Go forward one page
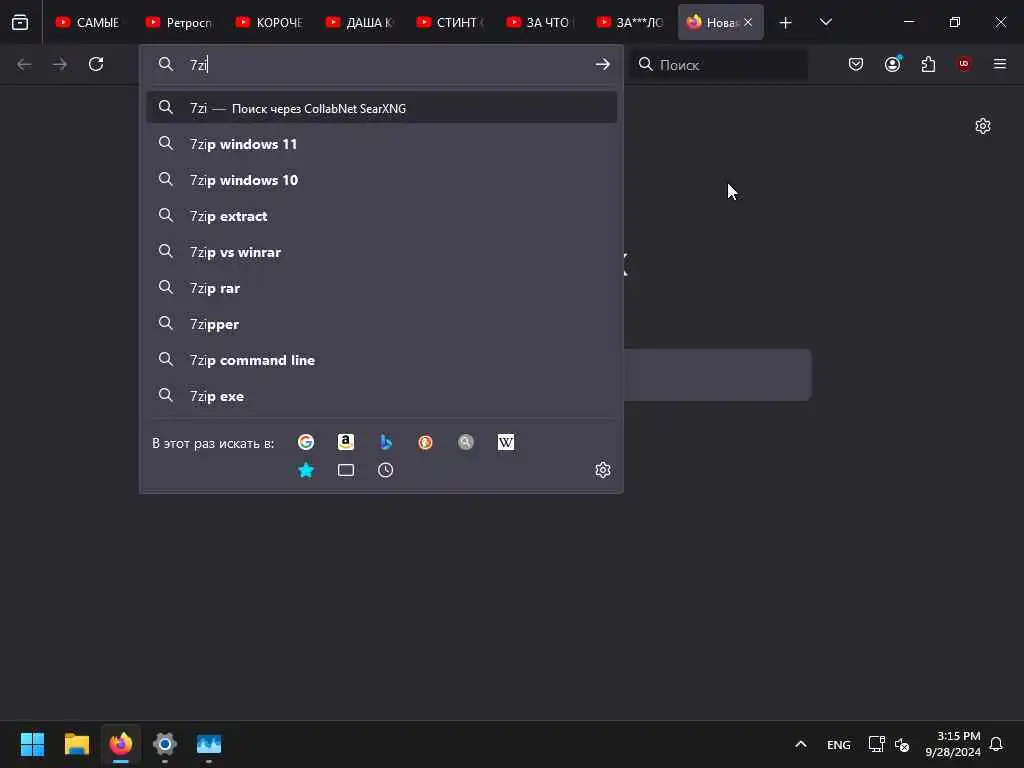1024x768 pixels. (60, 64)
